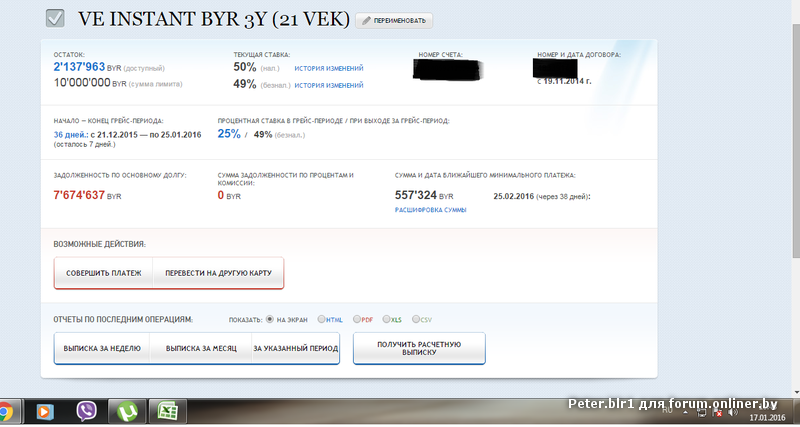Click the VE INSTANT BYR 3Y title
The height and width of the screenshot is (427, 800).
(214, 19)
